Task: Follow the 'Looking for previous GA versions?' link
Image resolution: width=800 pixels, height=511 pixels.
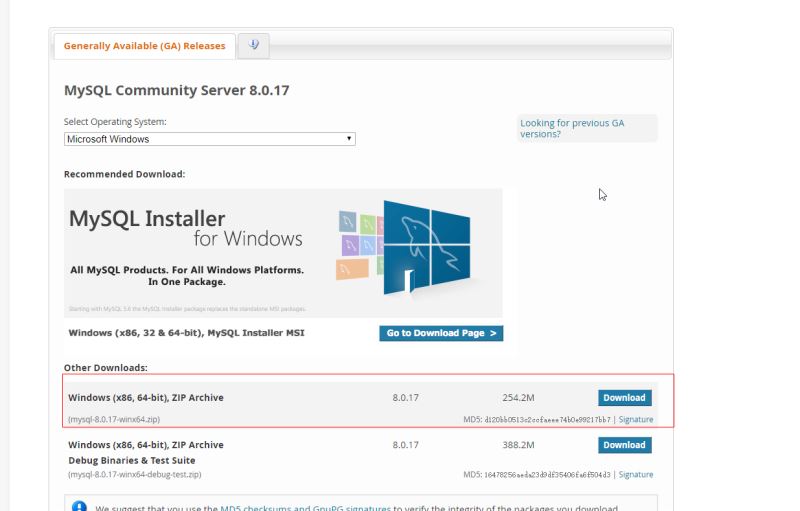Action: [x=571, y=128]
